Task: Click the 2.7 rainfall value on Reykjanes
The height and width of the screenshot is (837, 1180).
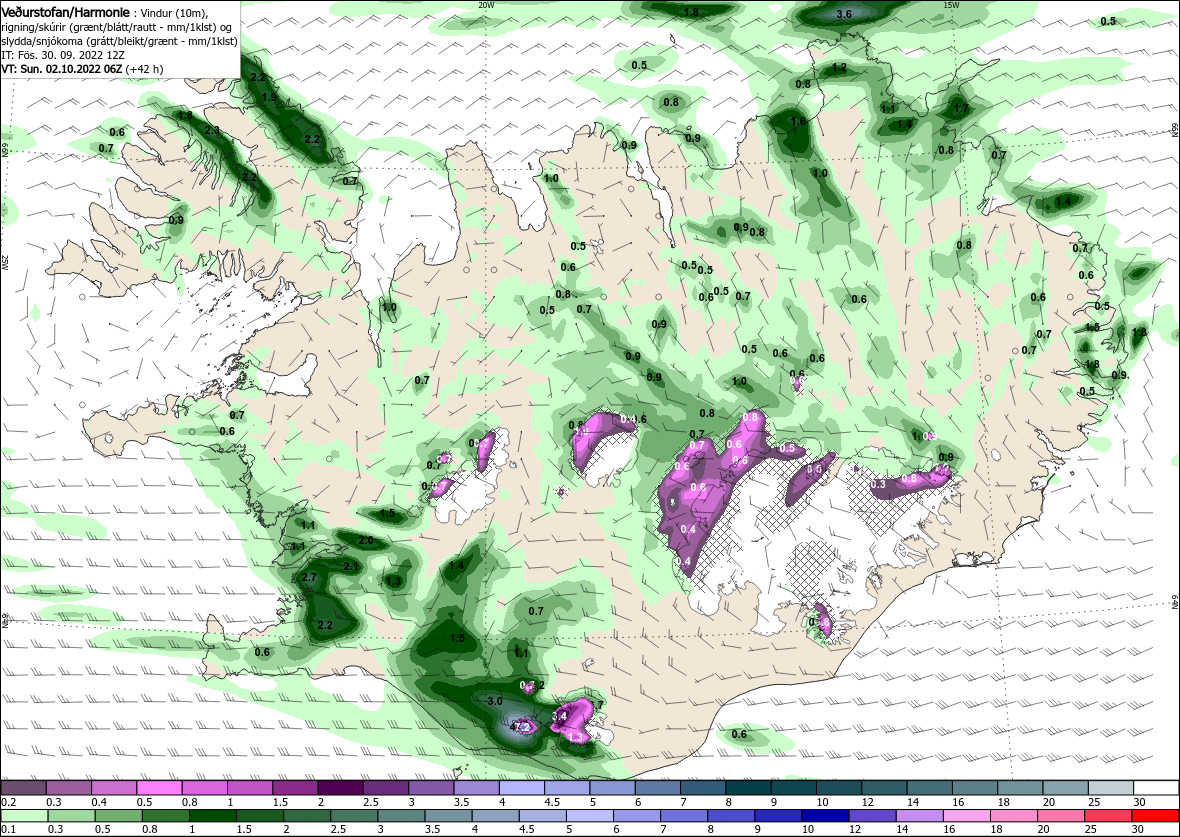Action: 309,578
